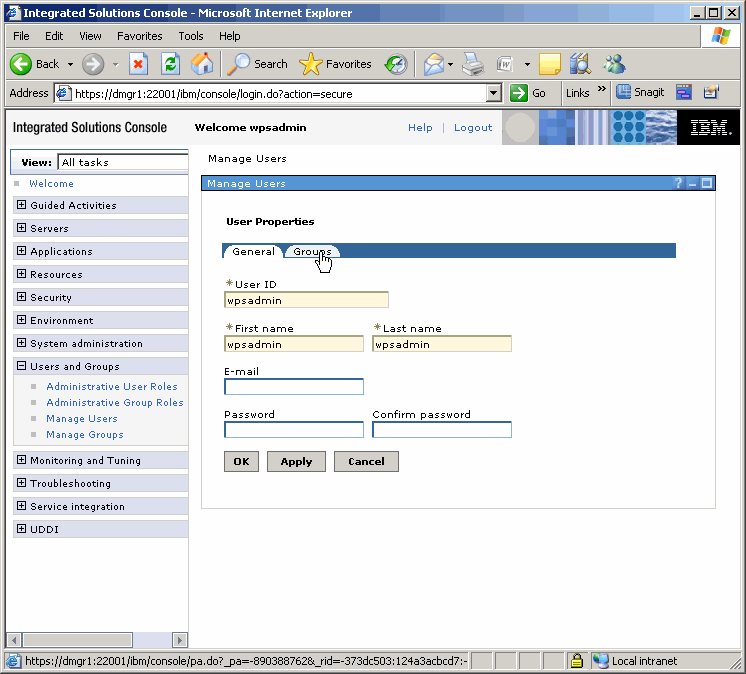Open the History toolbar icon
This screenshot has width=746, height=674.
396,64
